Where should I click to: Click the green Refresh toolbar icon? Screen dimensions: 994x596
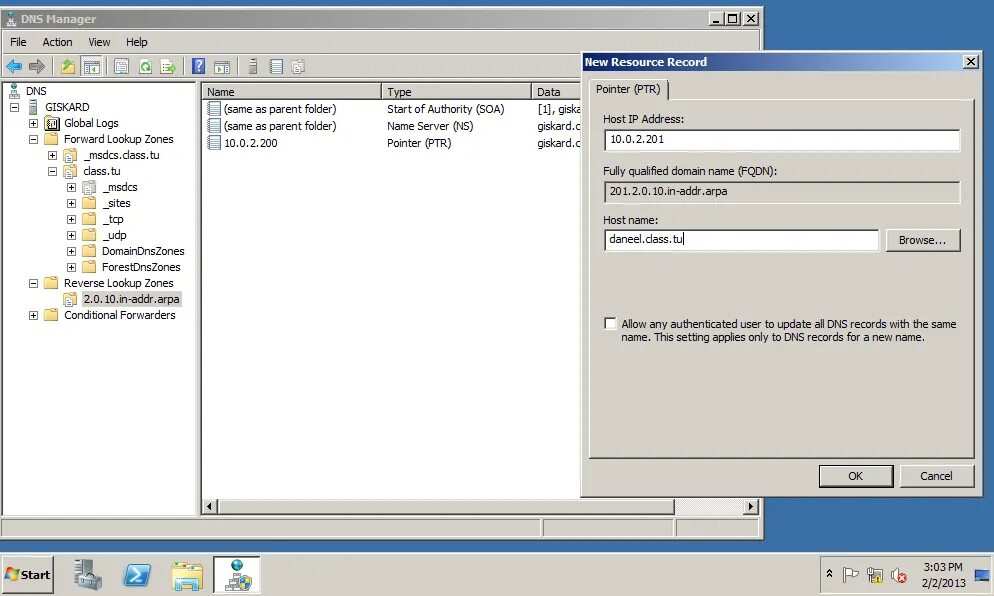(145, 66)
